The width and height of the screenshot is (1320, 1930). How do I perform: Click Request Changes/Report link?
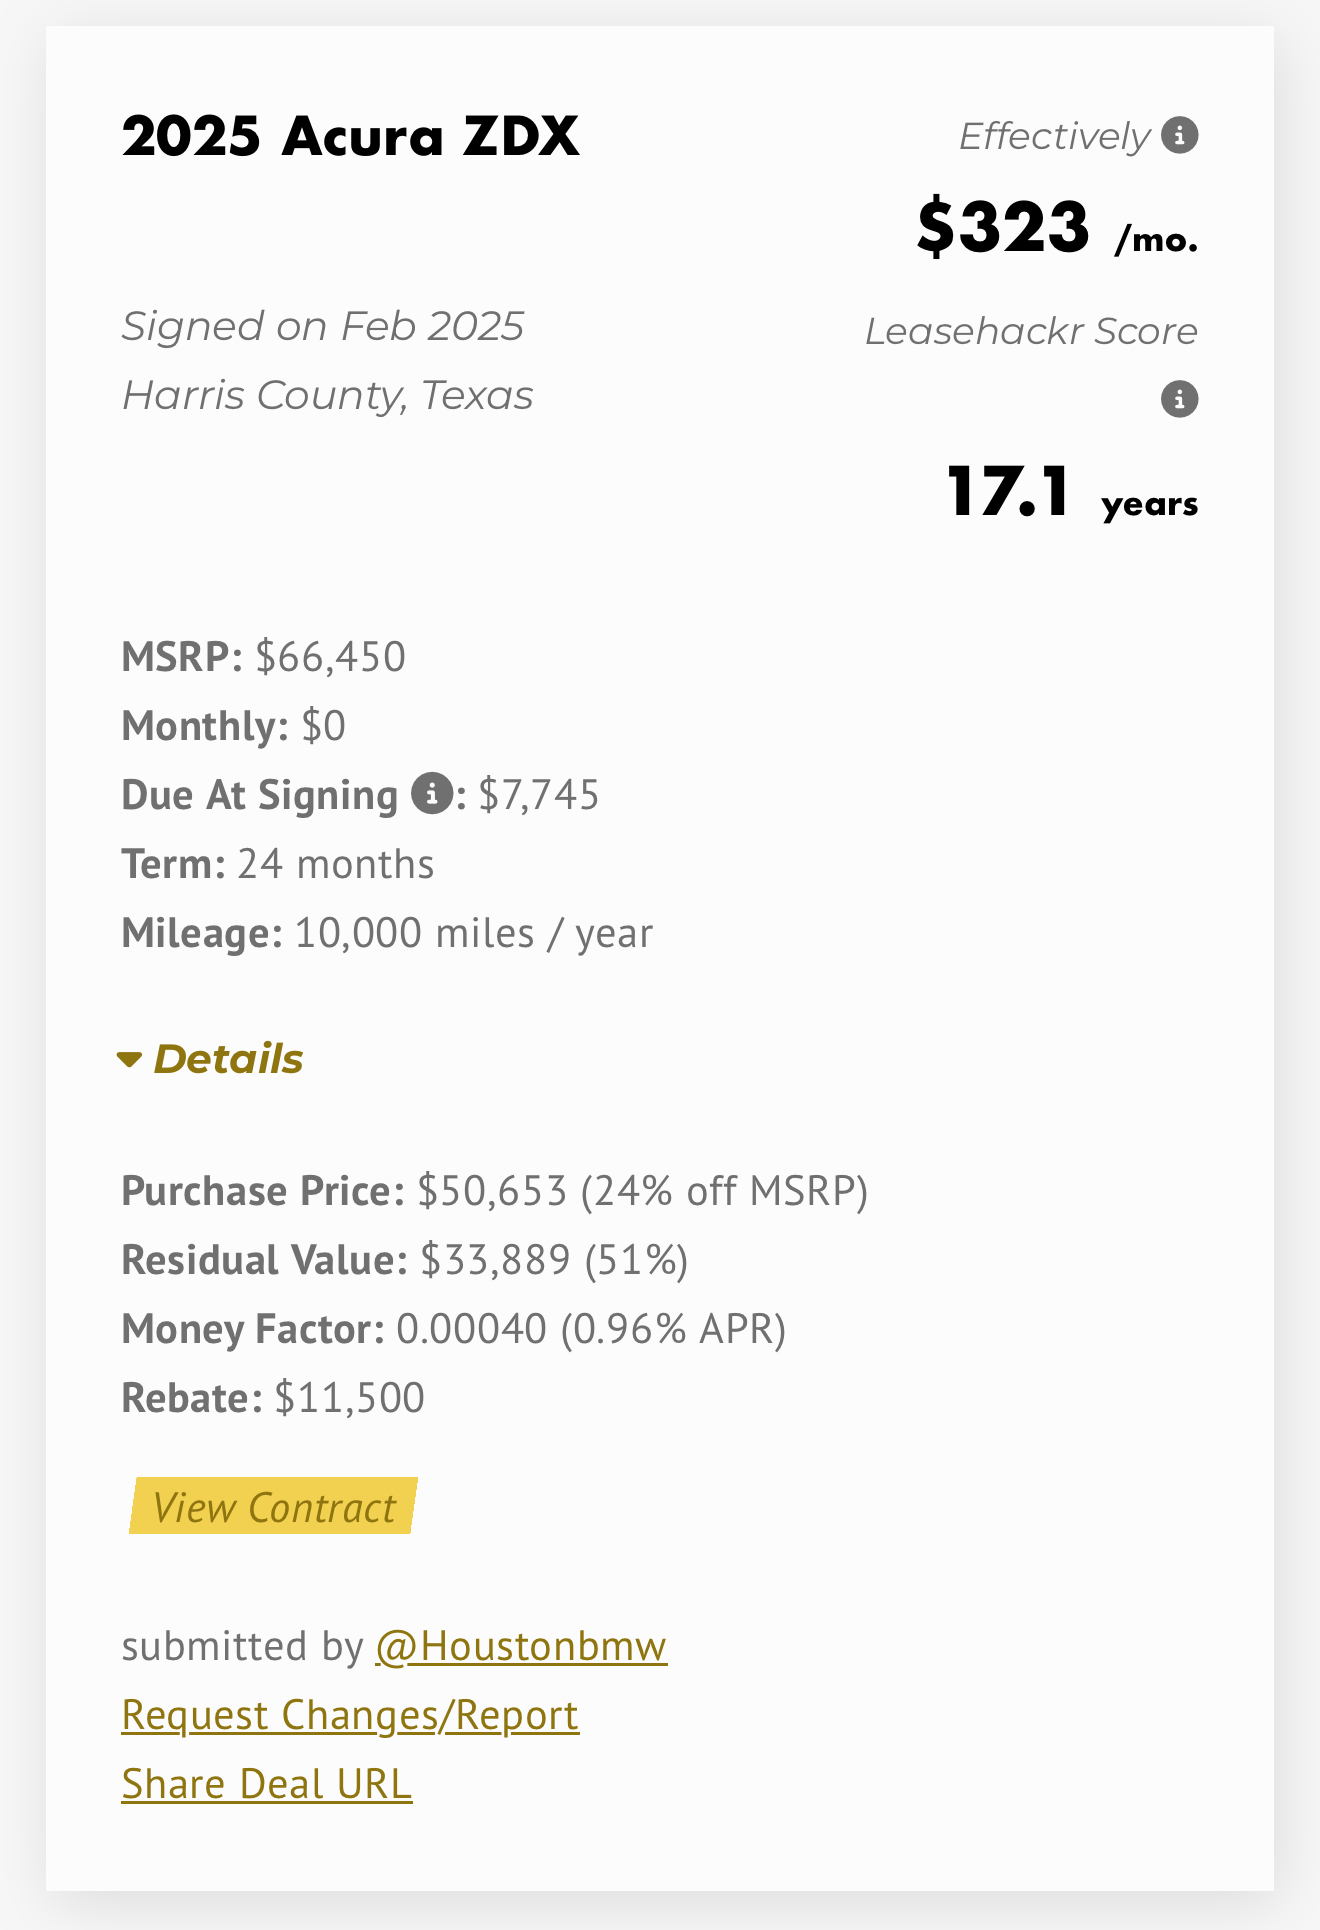tap(350, 1715)
